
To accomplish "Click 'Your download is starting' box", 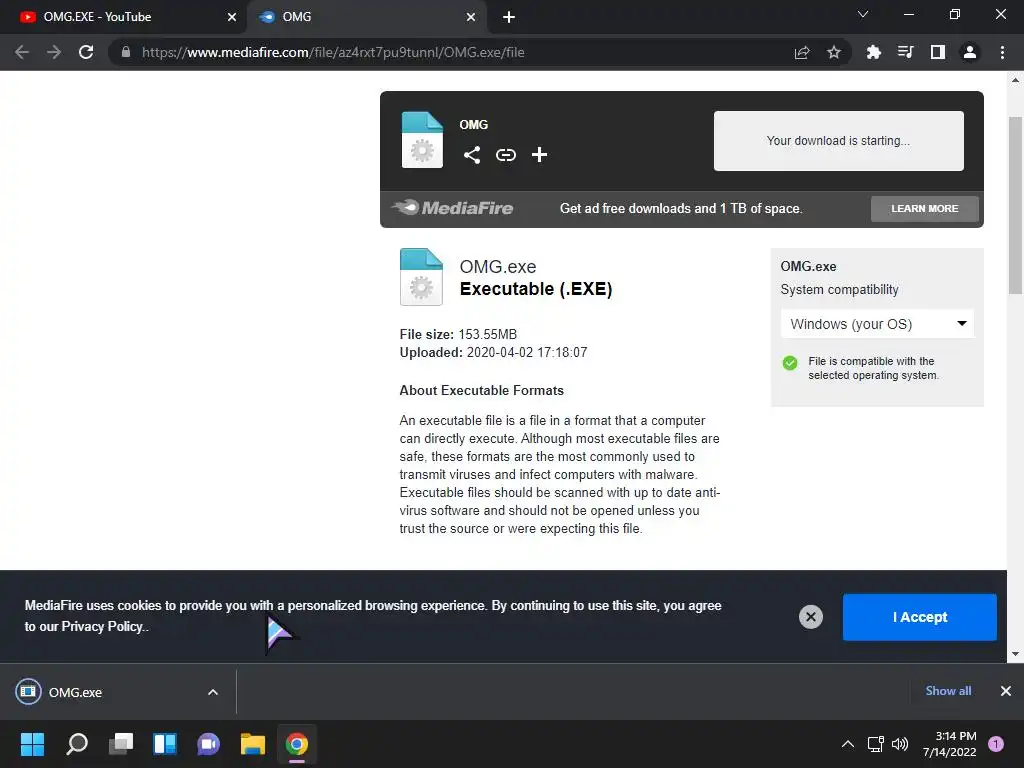I will coord(839,141).
